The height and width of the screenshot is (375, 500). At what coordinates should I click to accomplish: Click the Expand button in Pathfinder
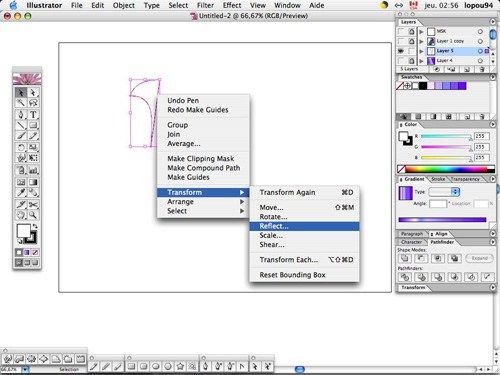[479, 258]
